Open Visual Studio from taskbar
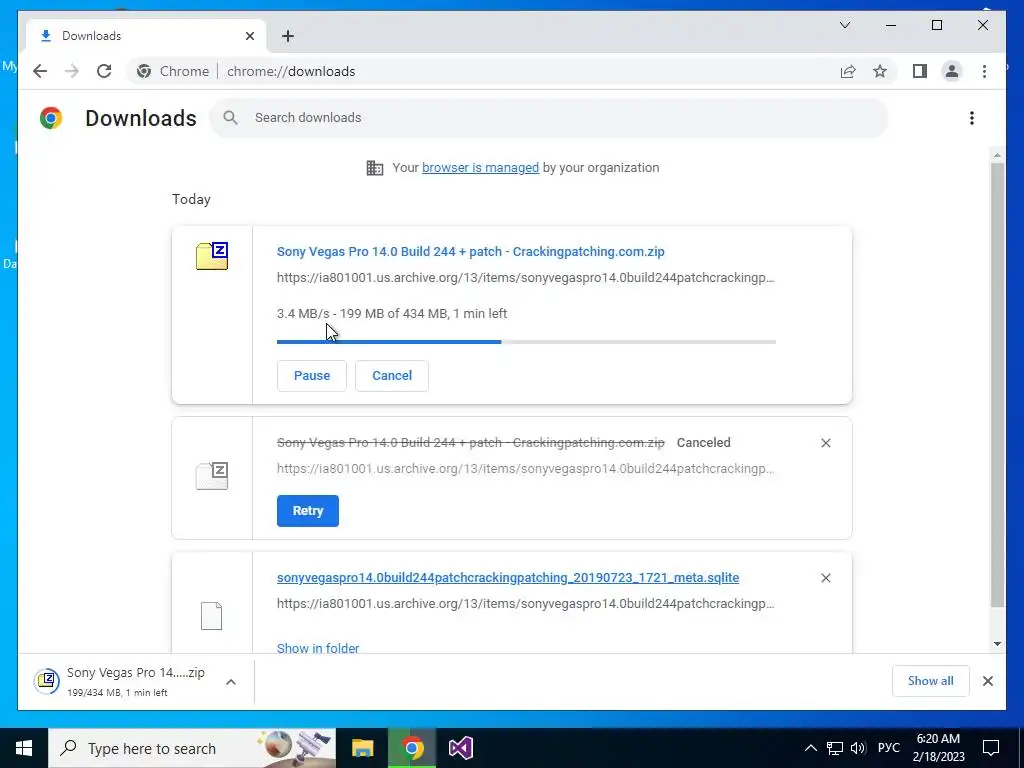This screenshot has height=768, width=1024. coord(460,748)
